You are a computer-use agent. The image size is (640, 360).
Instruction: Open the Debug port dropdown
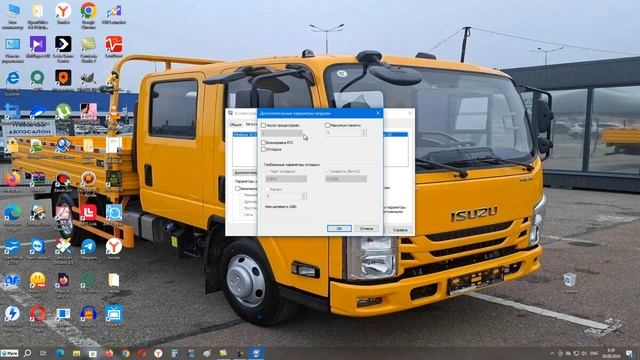coord(286,179)
